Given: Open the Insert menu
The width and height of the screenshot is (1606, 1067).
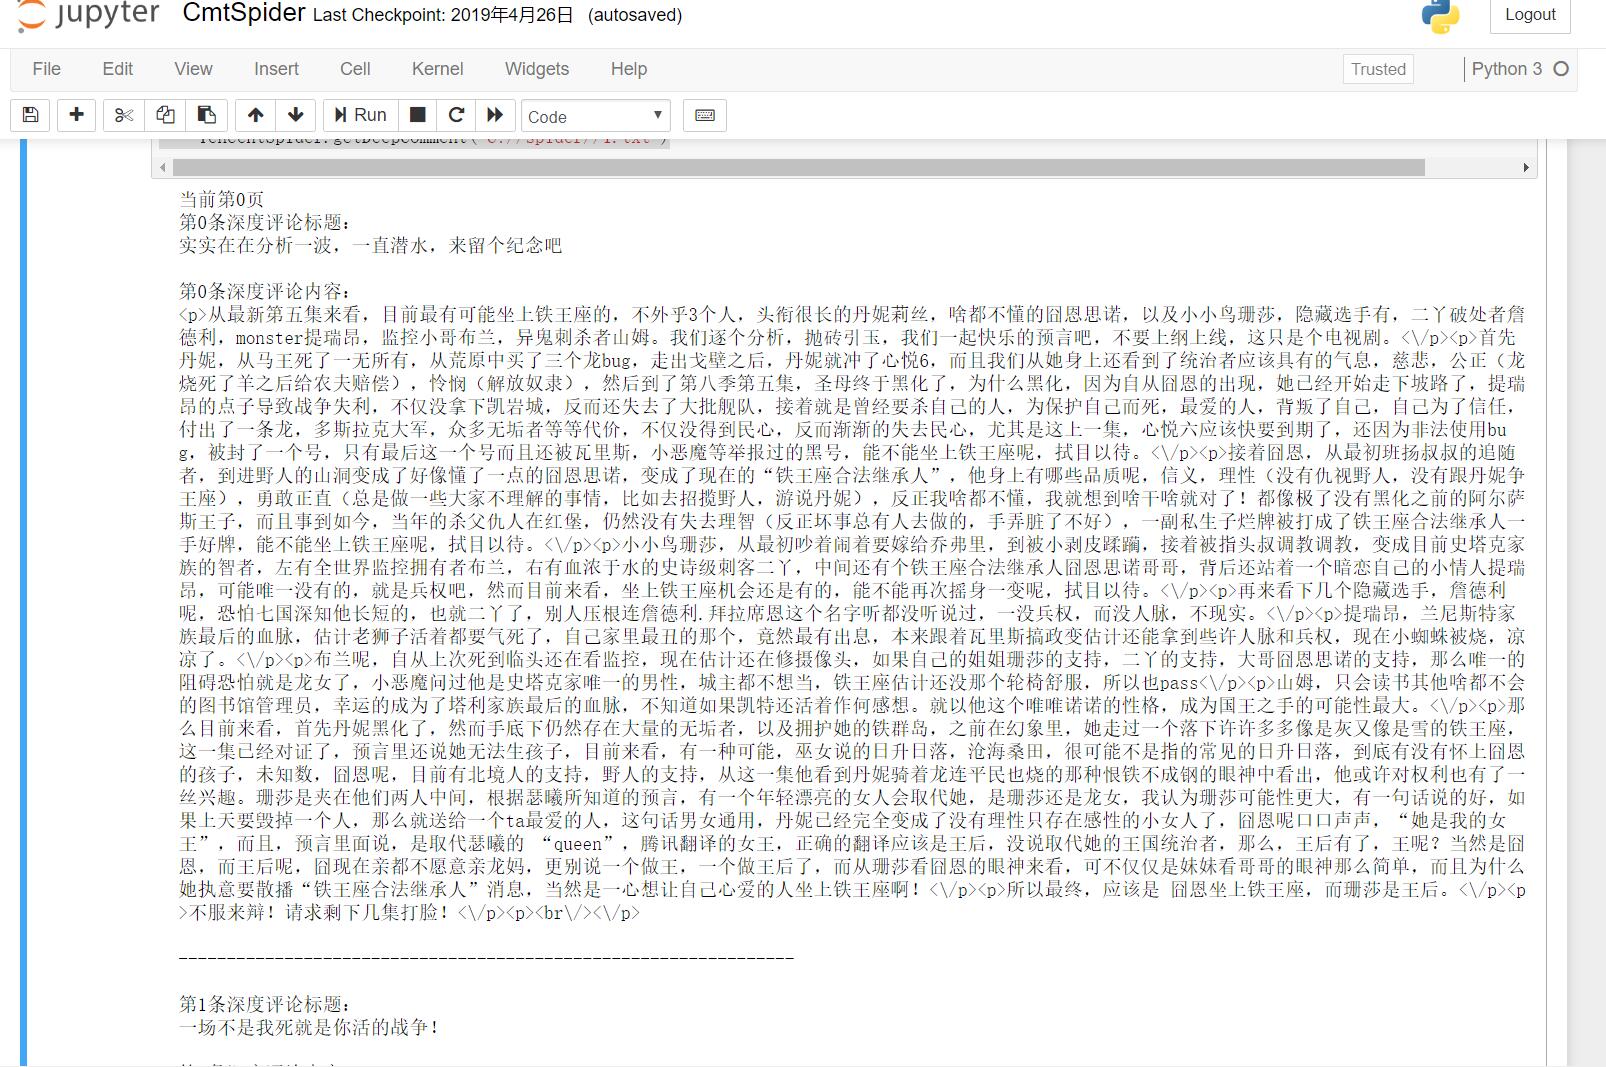Looking at the screenshot, I should [x=276, y=69].
